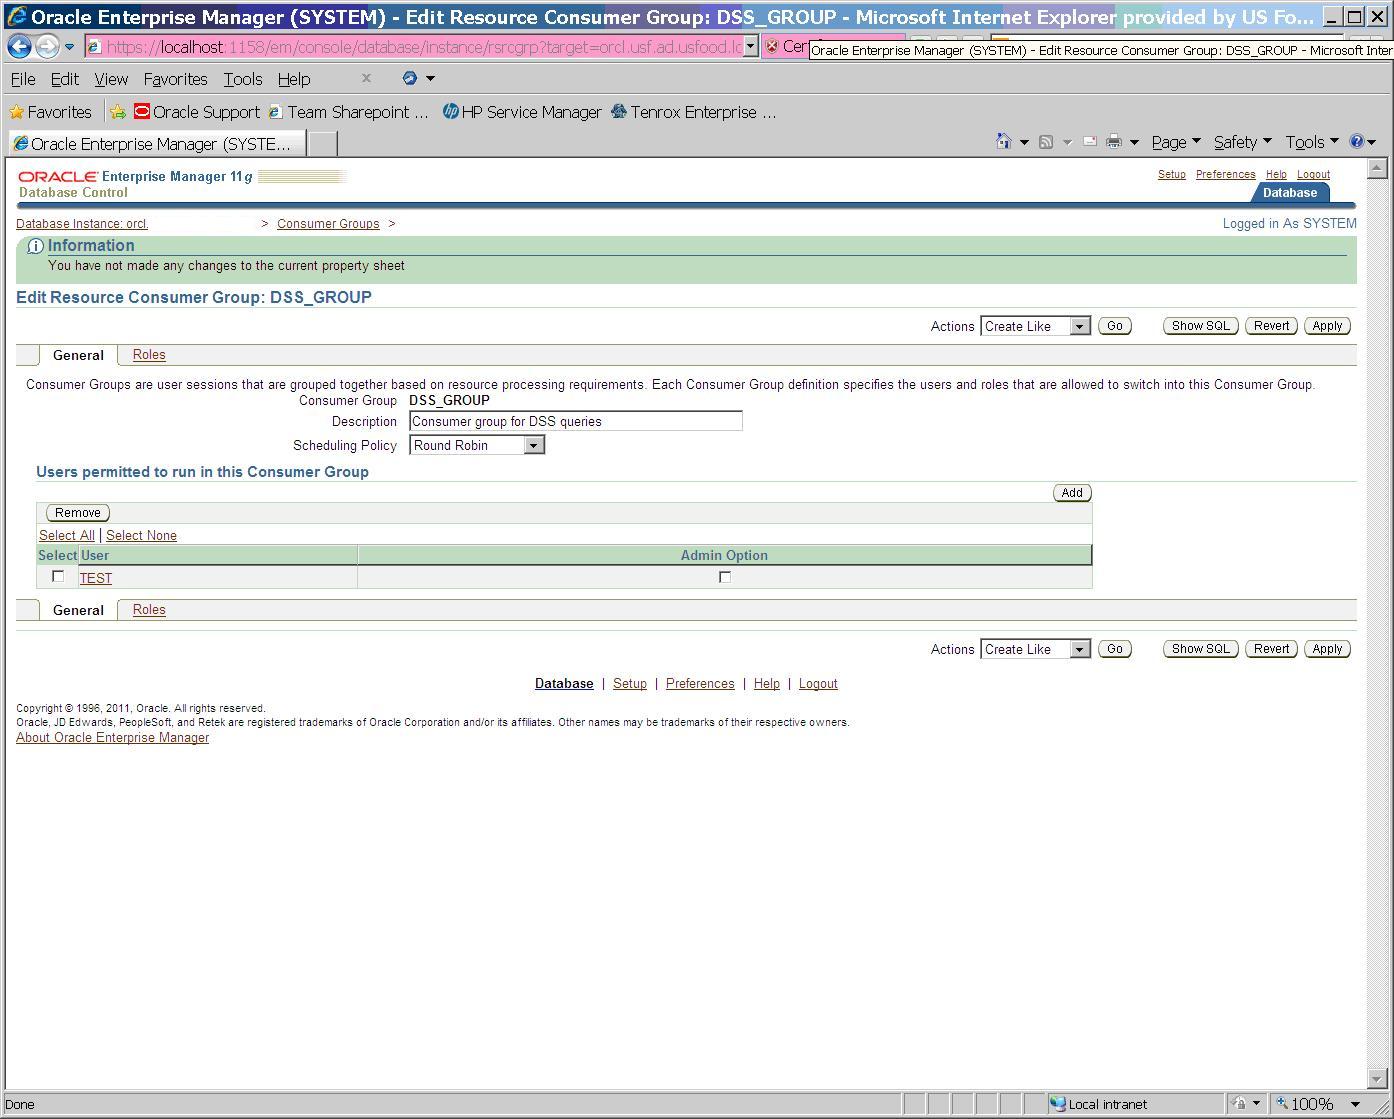1394x1119 pixels.
Task: Click the bottom Apply button
Action: coord(1327,649)
